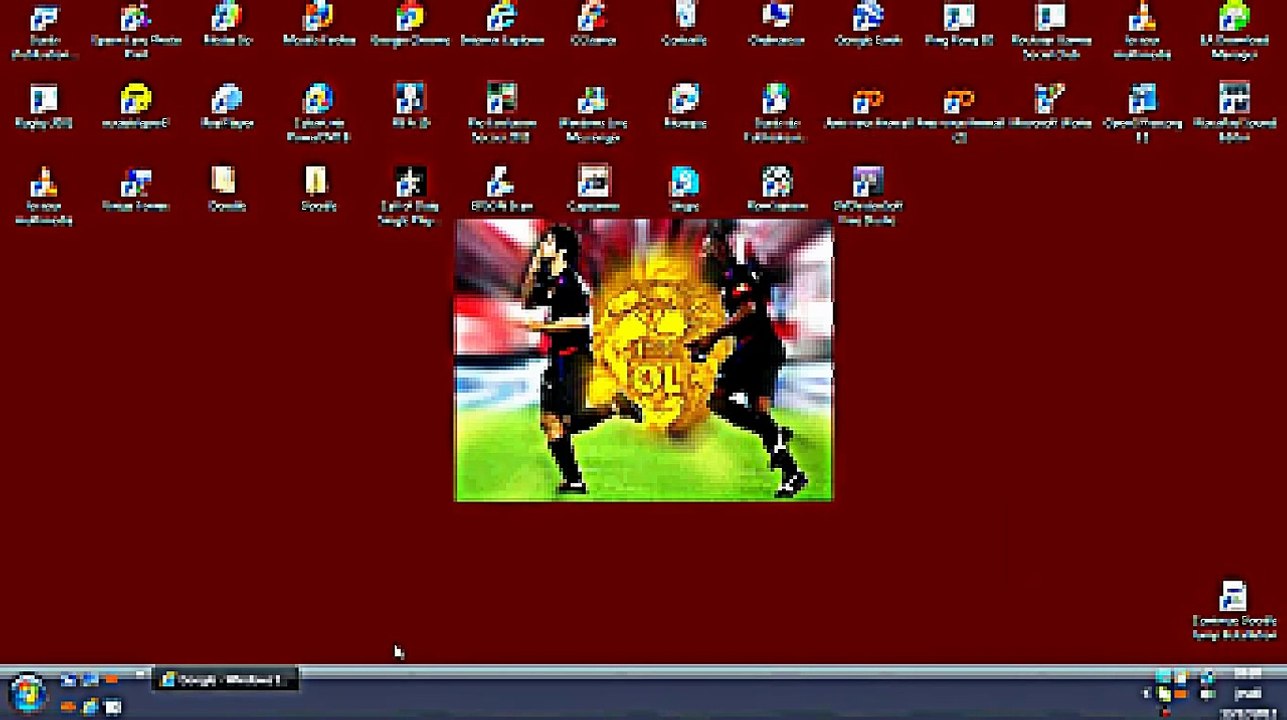Click the OpenOffice.org desktop shortcut

pos(1142,113)
